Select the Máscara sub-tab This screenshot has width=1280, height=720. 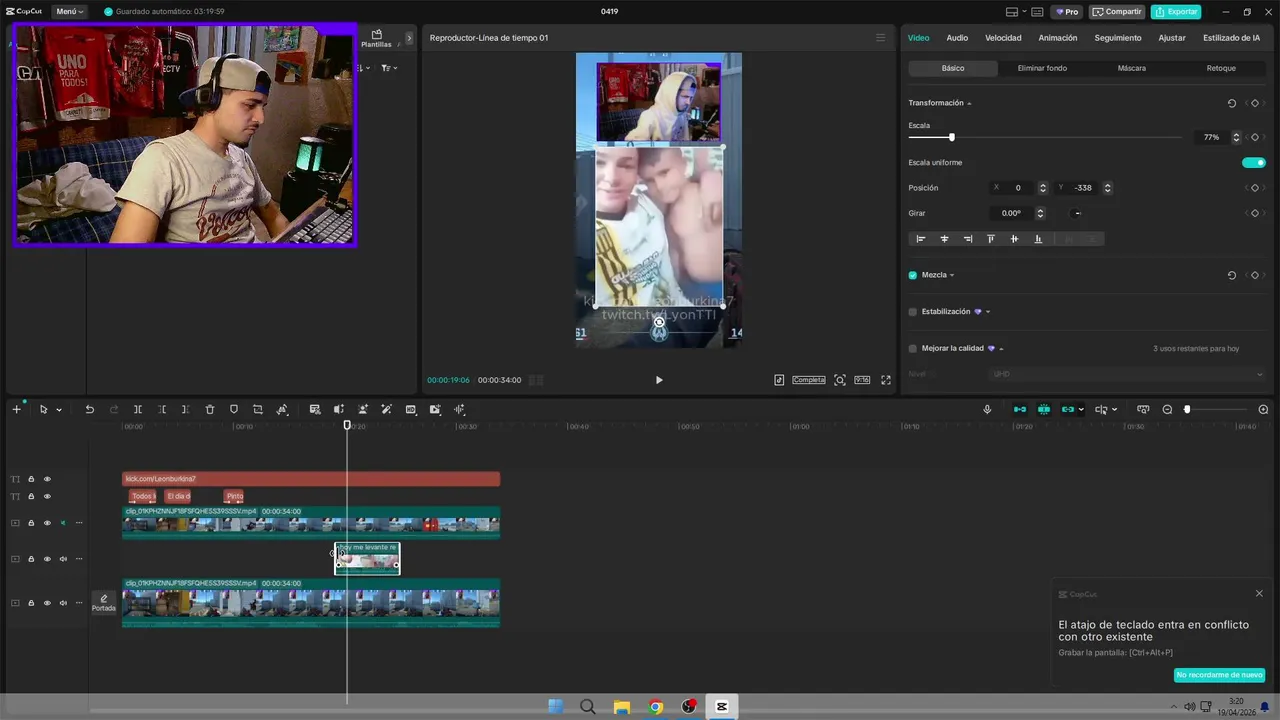(x=1132, y=68)
